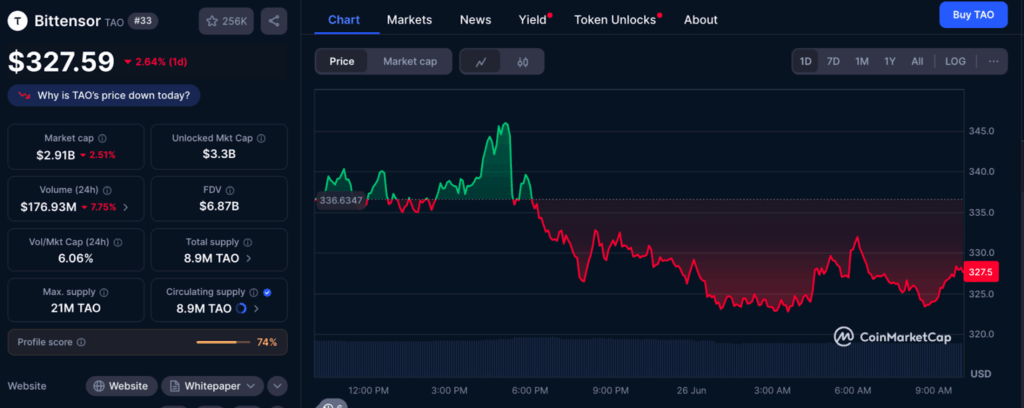
Task: Click the 327.5 current price label
Action: point(981,273)
